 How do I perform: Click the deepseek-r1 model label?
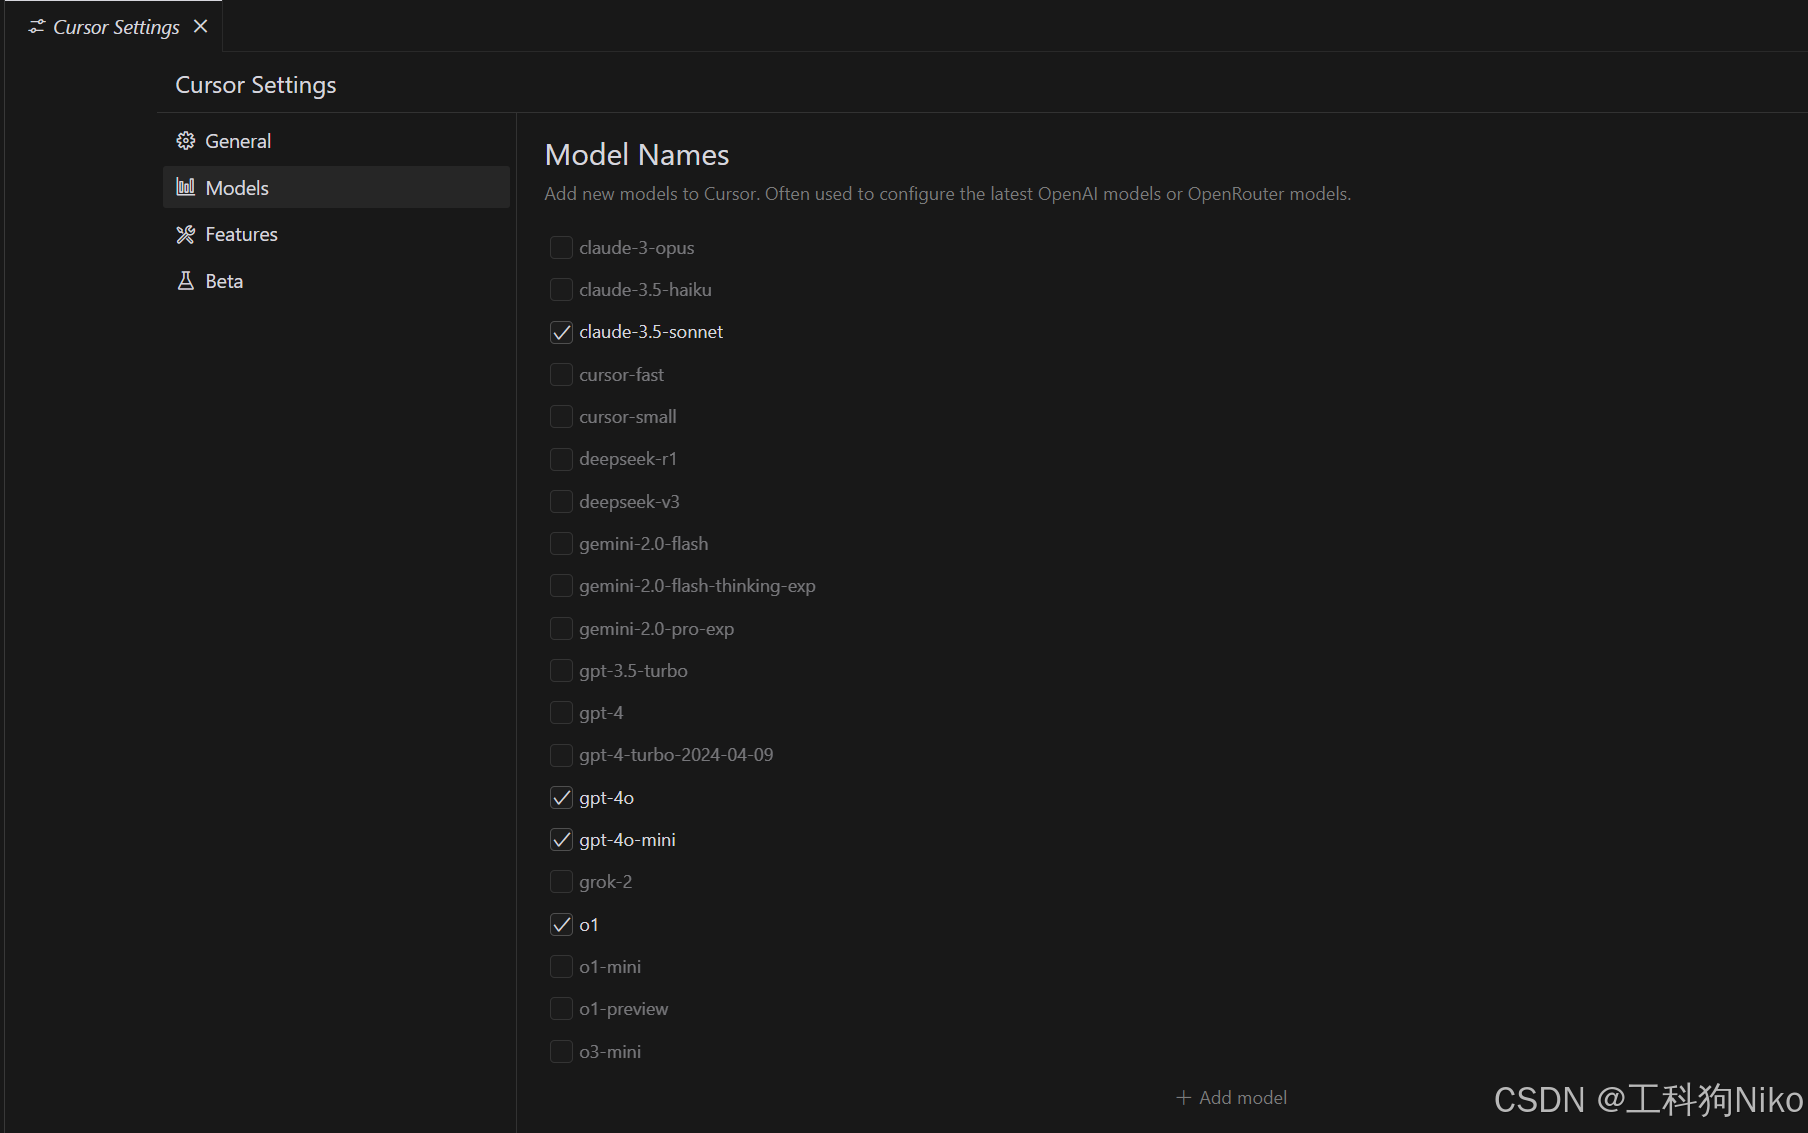point(628,459)
